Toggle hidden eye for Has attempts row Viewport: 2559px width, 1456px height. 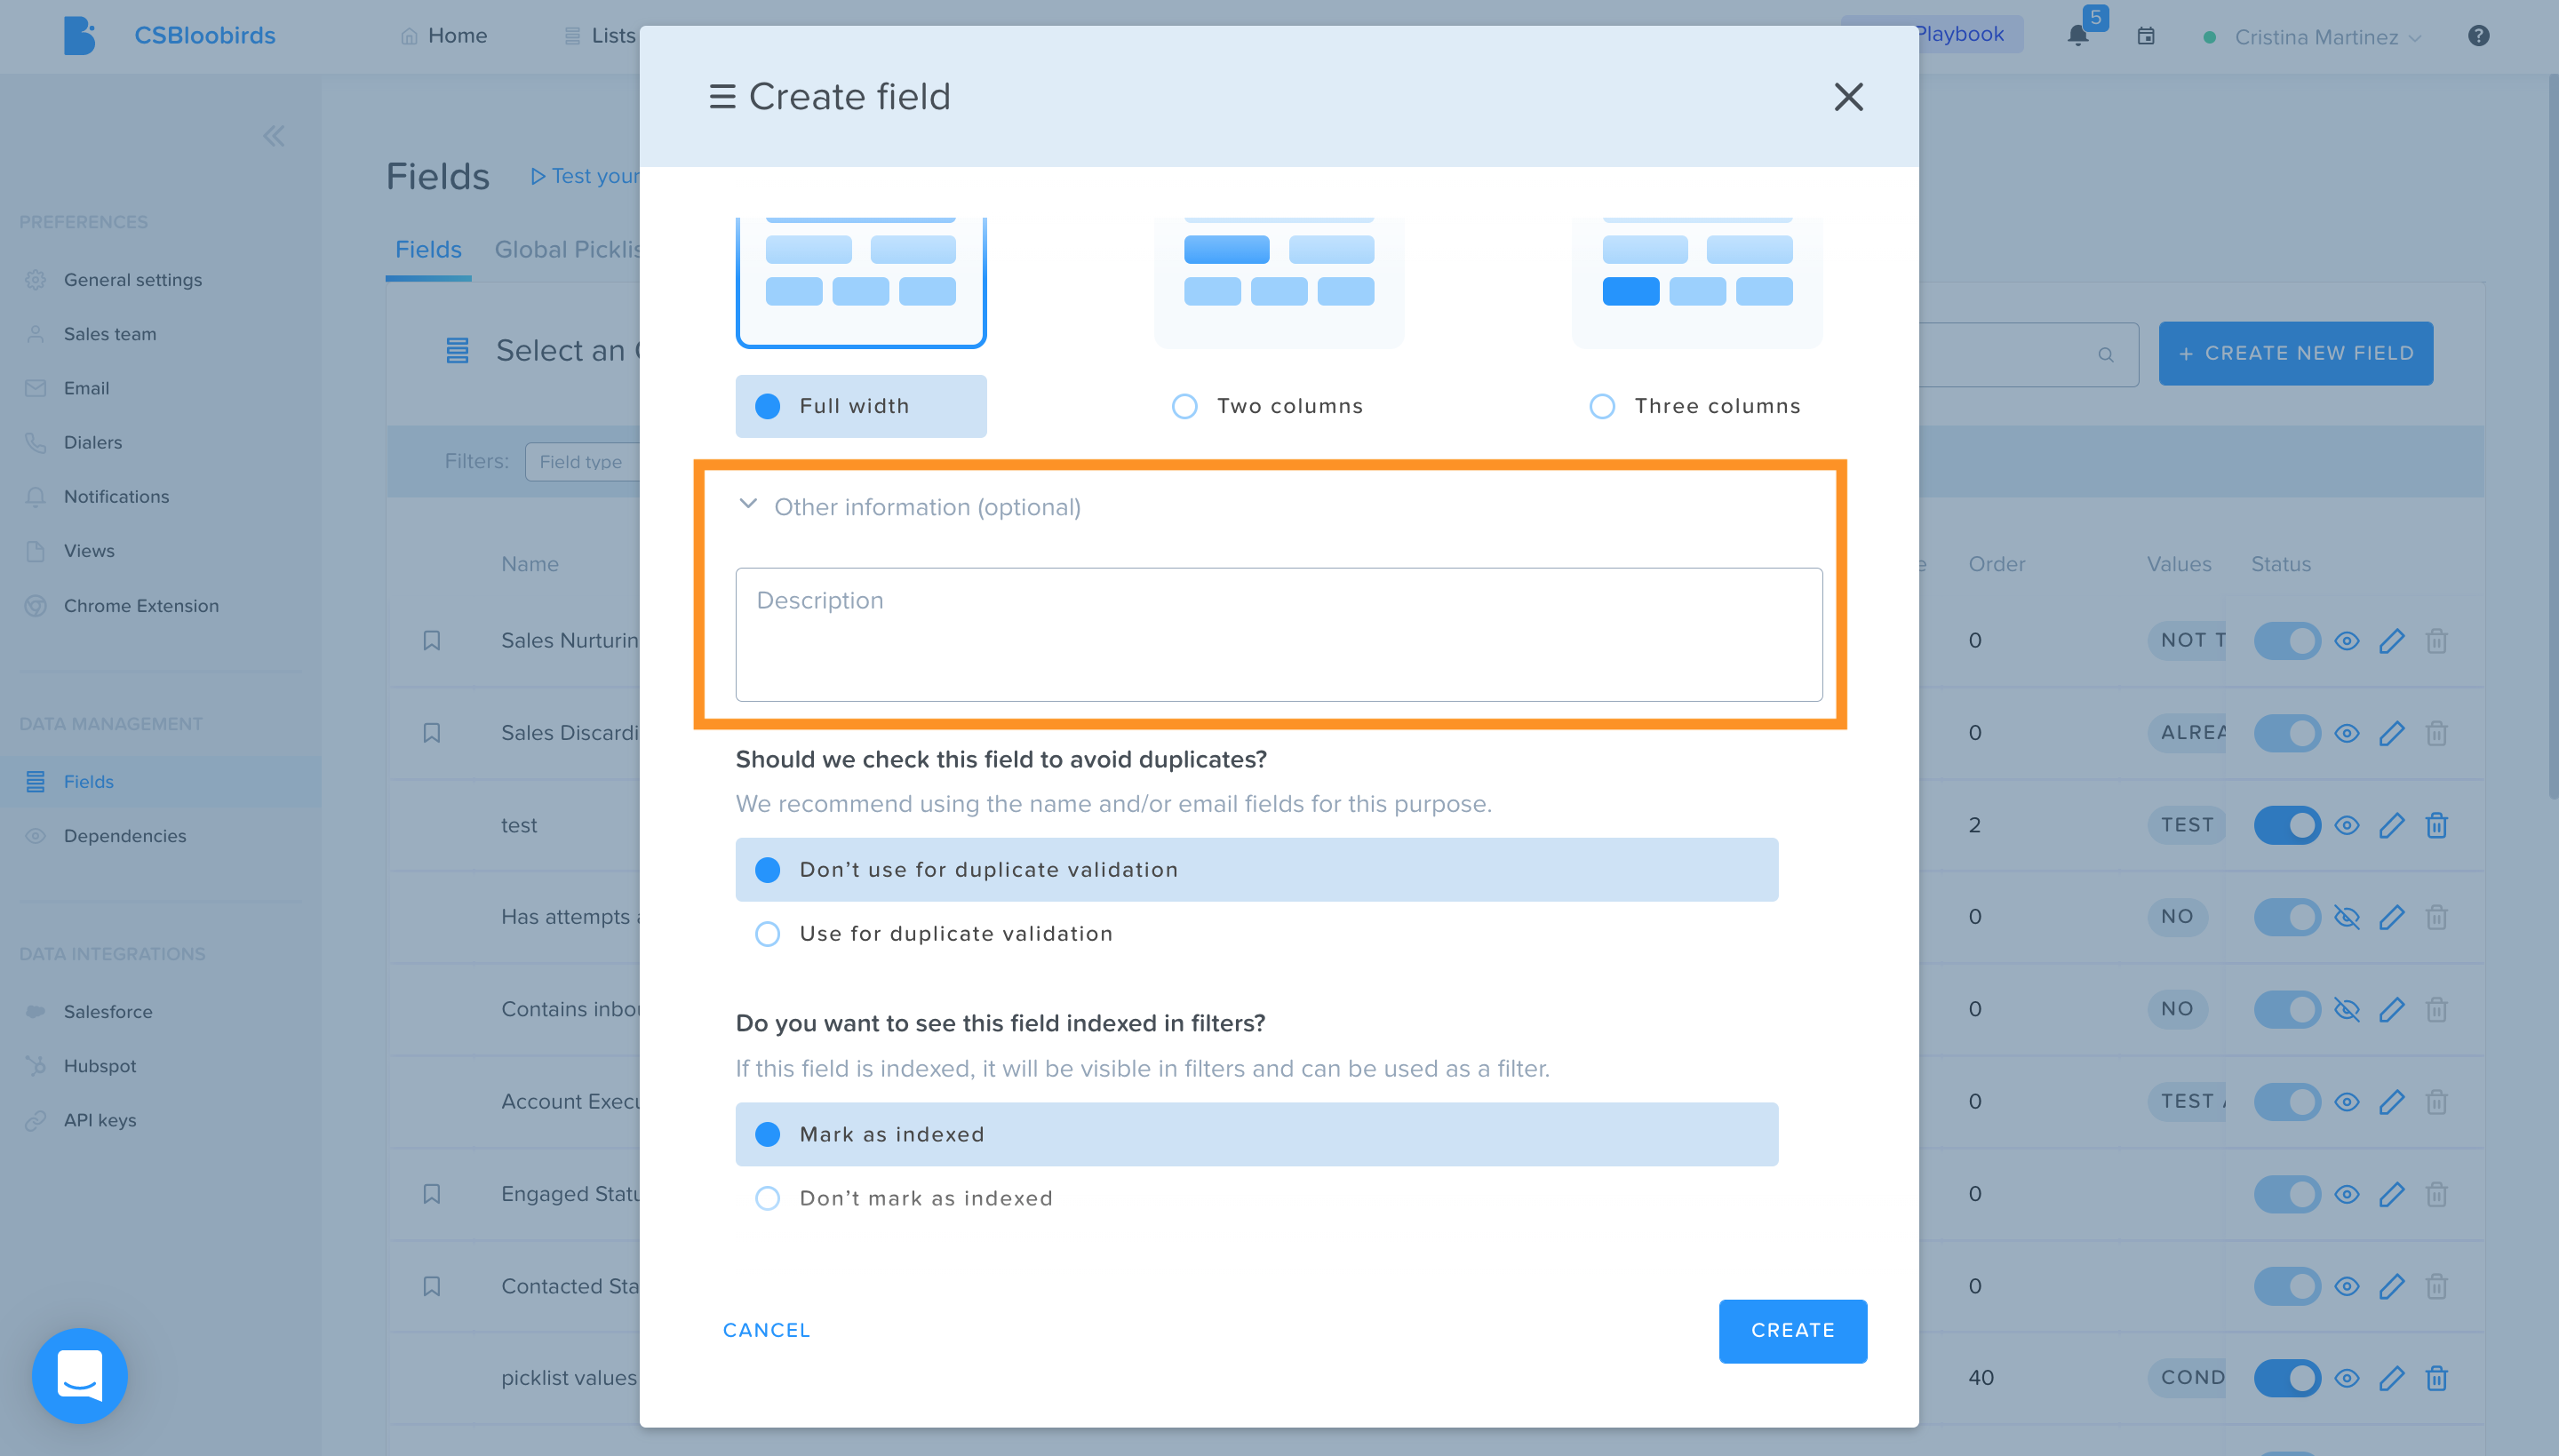click(2346, 917)
